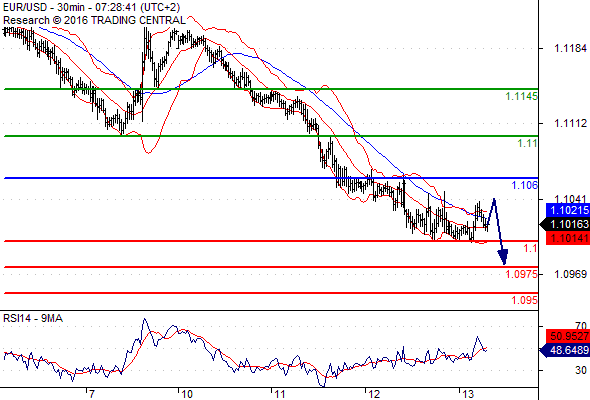Click the RSI14 - 9MA indicator title
590x400 pixels.
coord(33,319)
